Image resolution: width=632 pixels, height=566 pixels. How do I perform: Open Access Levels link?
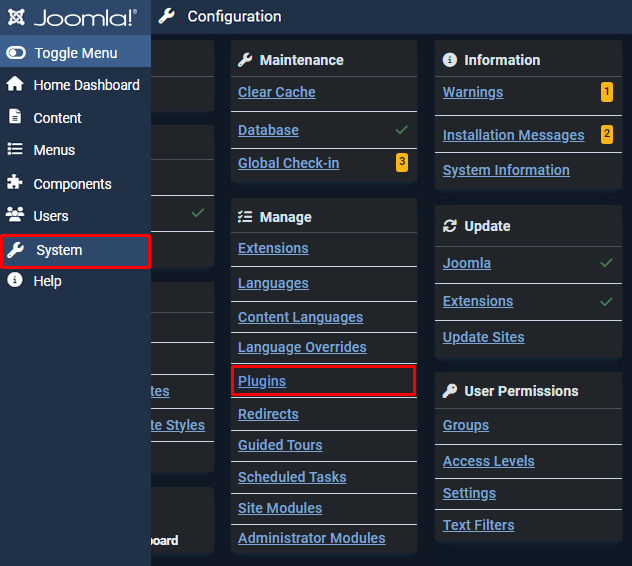(489, 461)
